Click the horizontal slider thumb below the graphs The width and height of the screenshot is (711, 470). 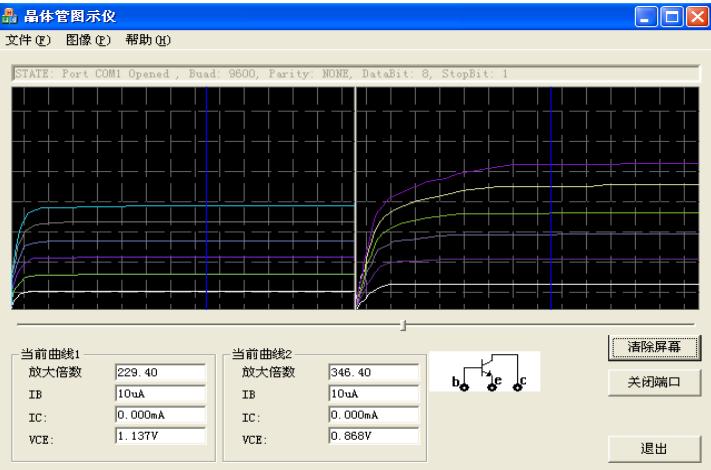point(403,325)
